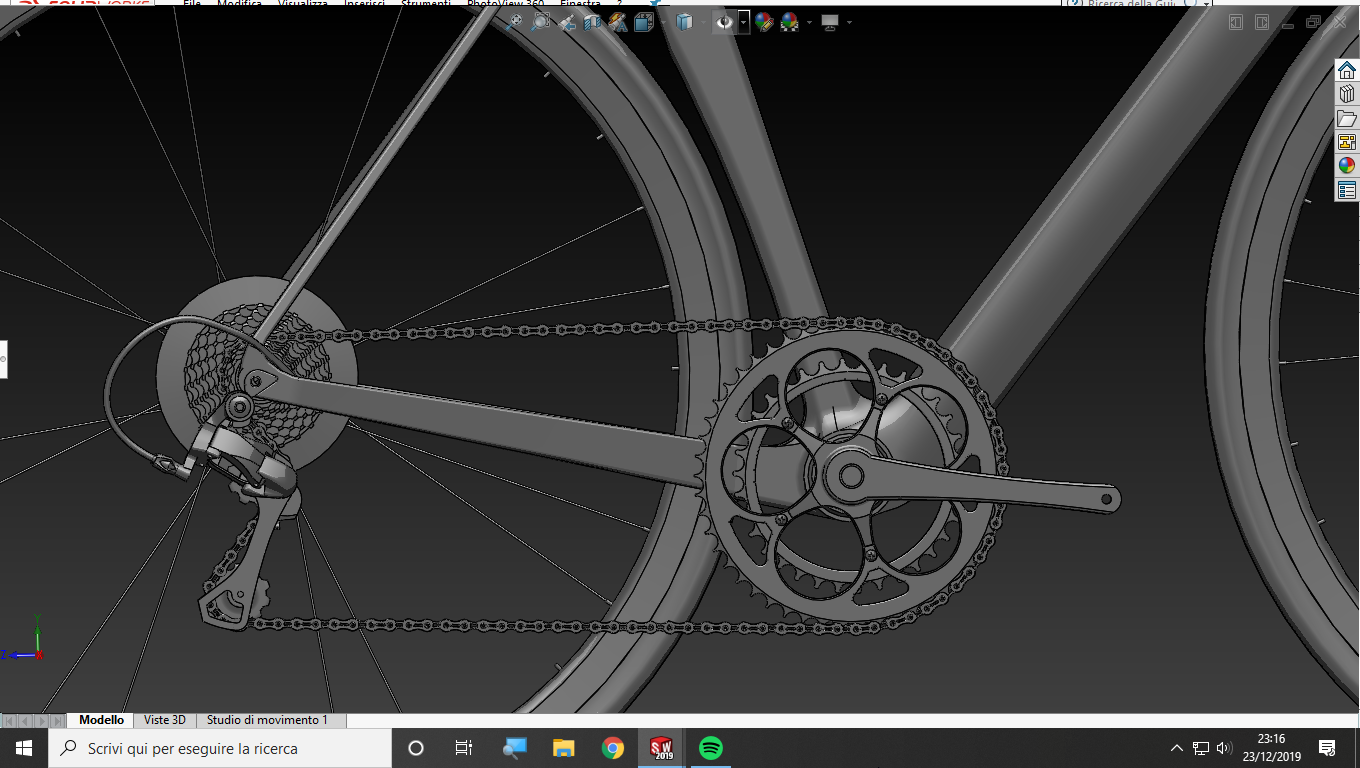This screenshot has height=768, width=1360.
Task: Collapse the left document pane button
Action: [x=1236, y=22]
